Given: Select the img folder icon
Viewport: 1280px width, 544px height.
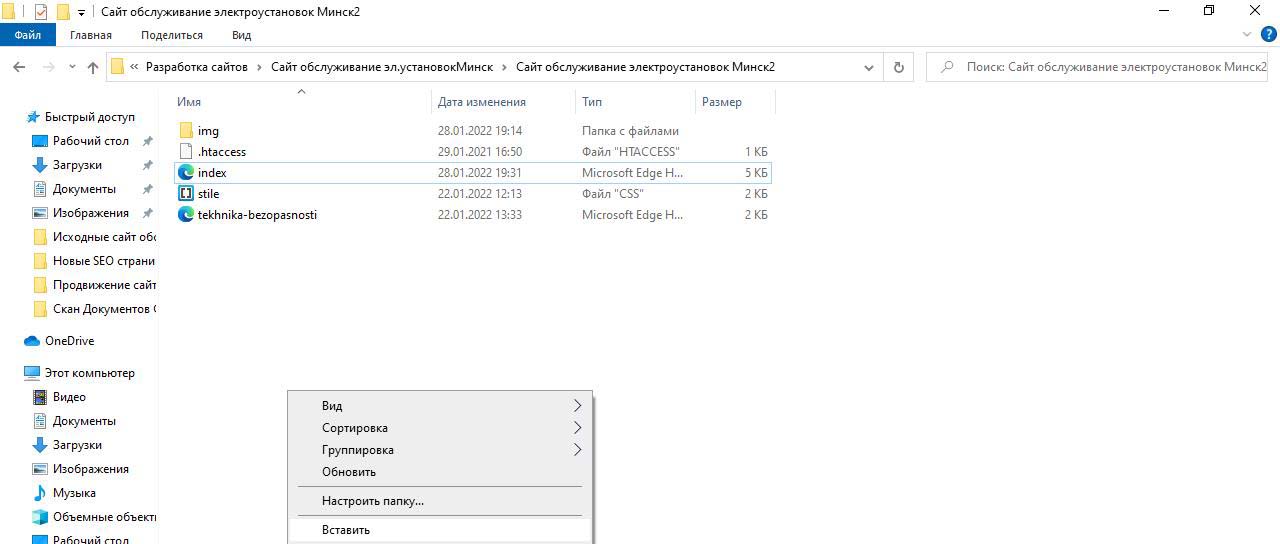Looking at the screenshot, I should pyautogui.click(x=185, y=131).
